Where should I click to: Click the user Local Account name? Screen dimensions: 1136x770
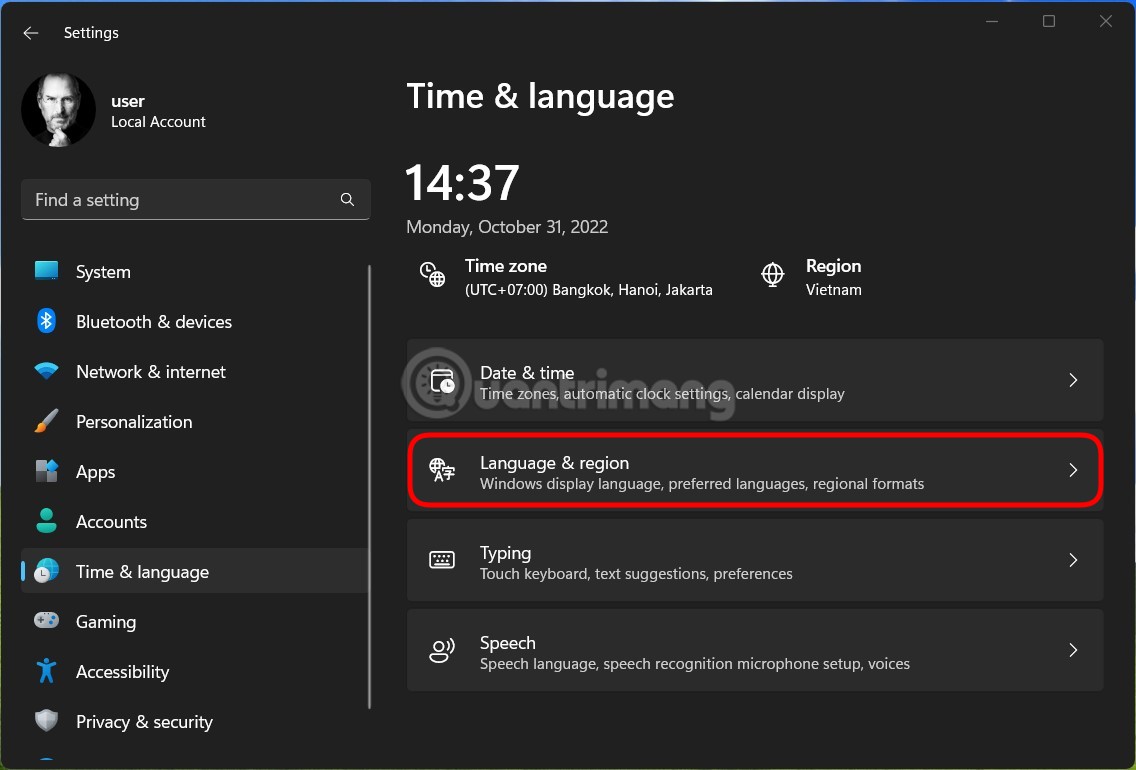[x=158, y=111]
